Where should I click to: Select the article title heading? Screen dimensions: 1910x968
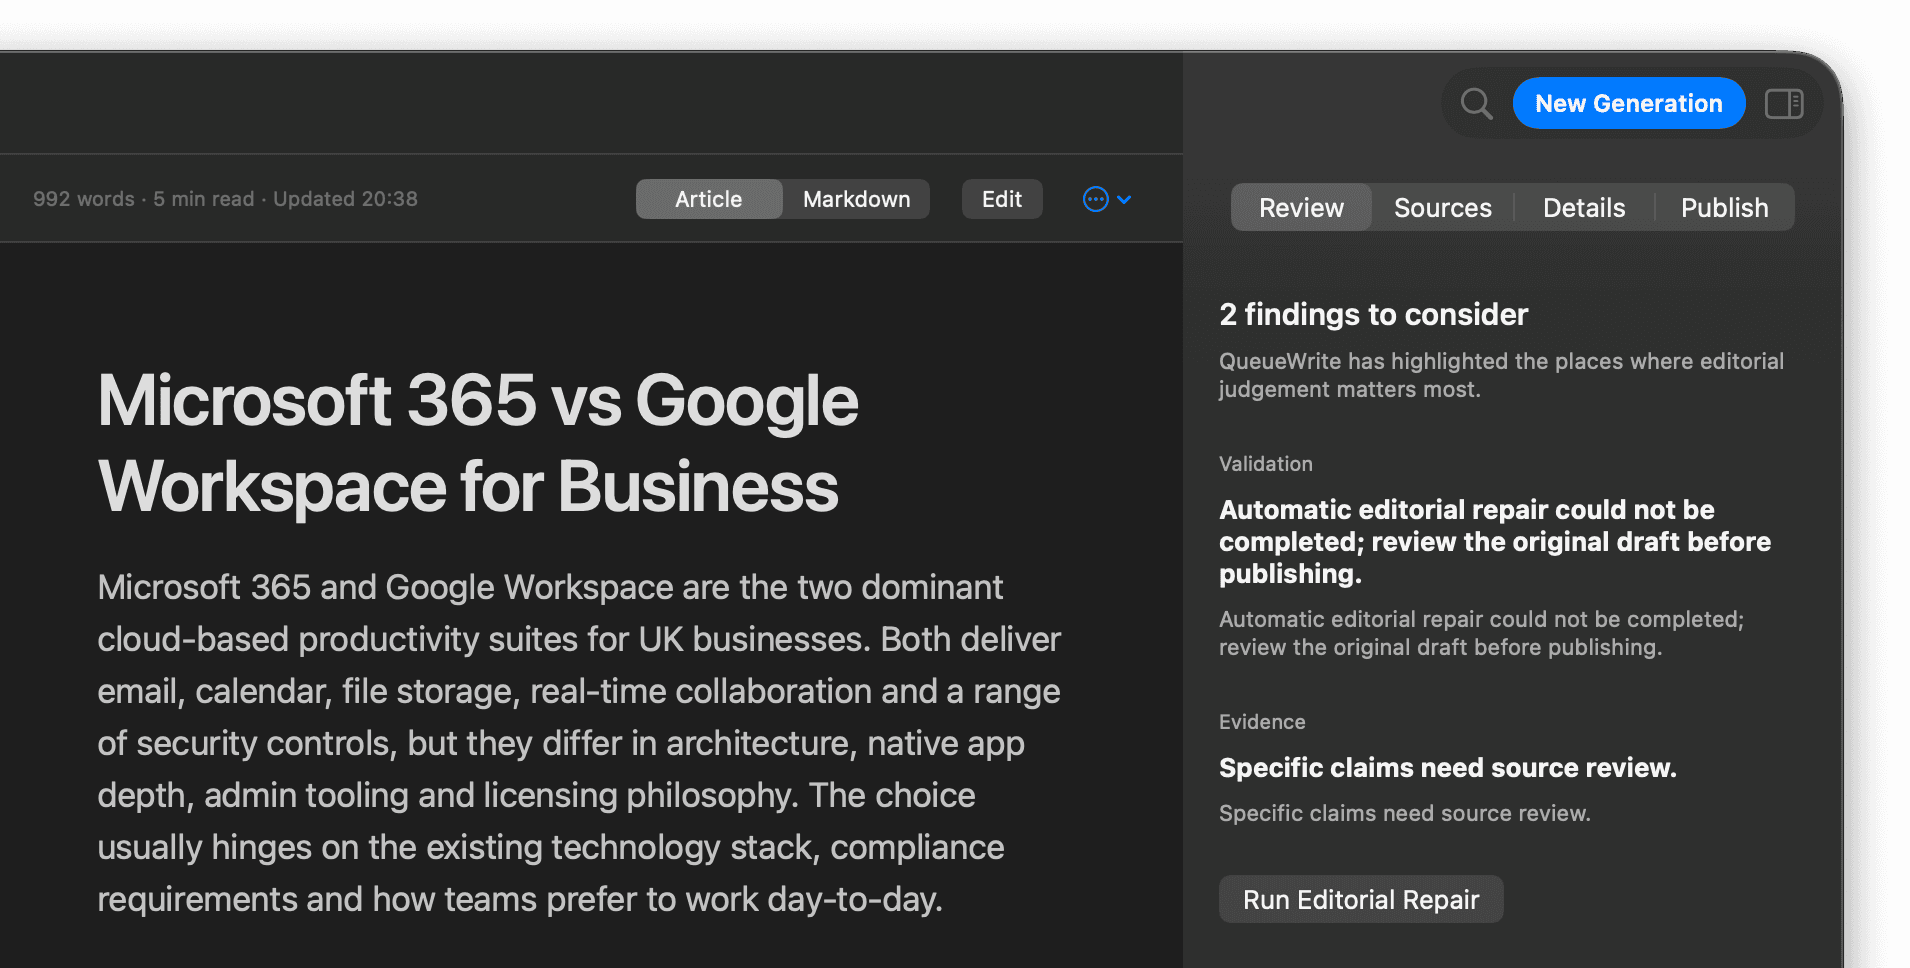coord(478,443)
